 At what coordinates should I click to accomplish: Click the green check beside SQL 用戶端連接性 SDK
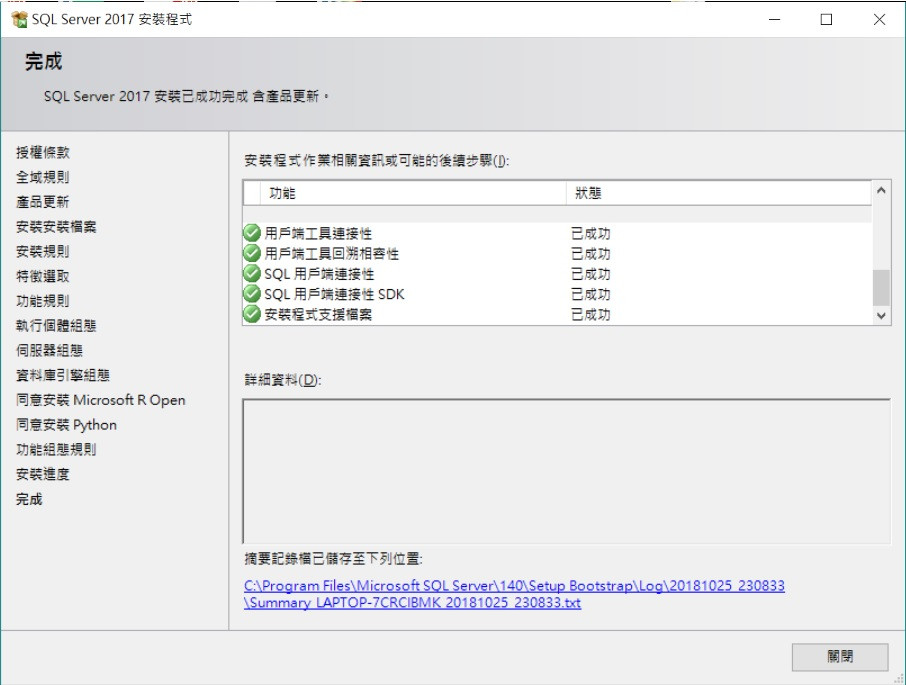pyautogui.click(x=252, y=293)
